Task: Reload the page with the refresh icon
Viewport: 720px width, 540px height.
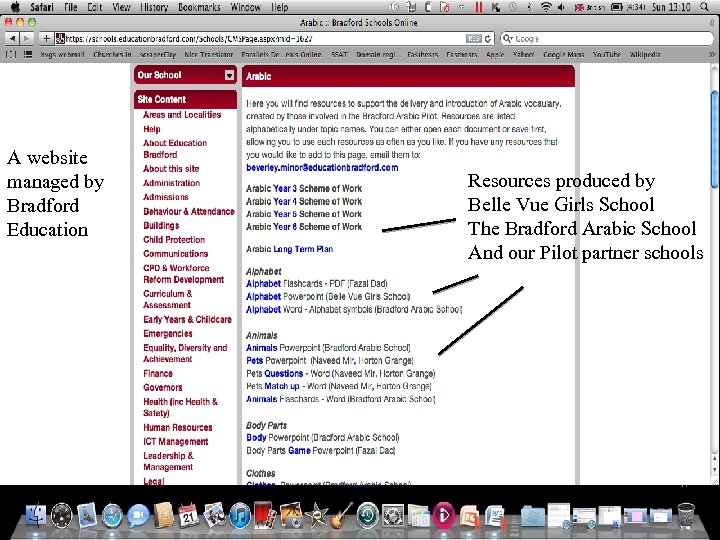Action: tap(488, 39)
